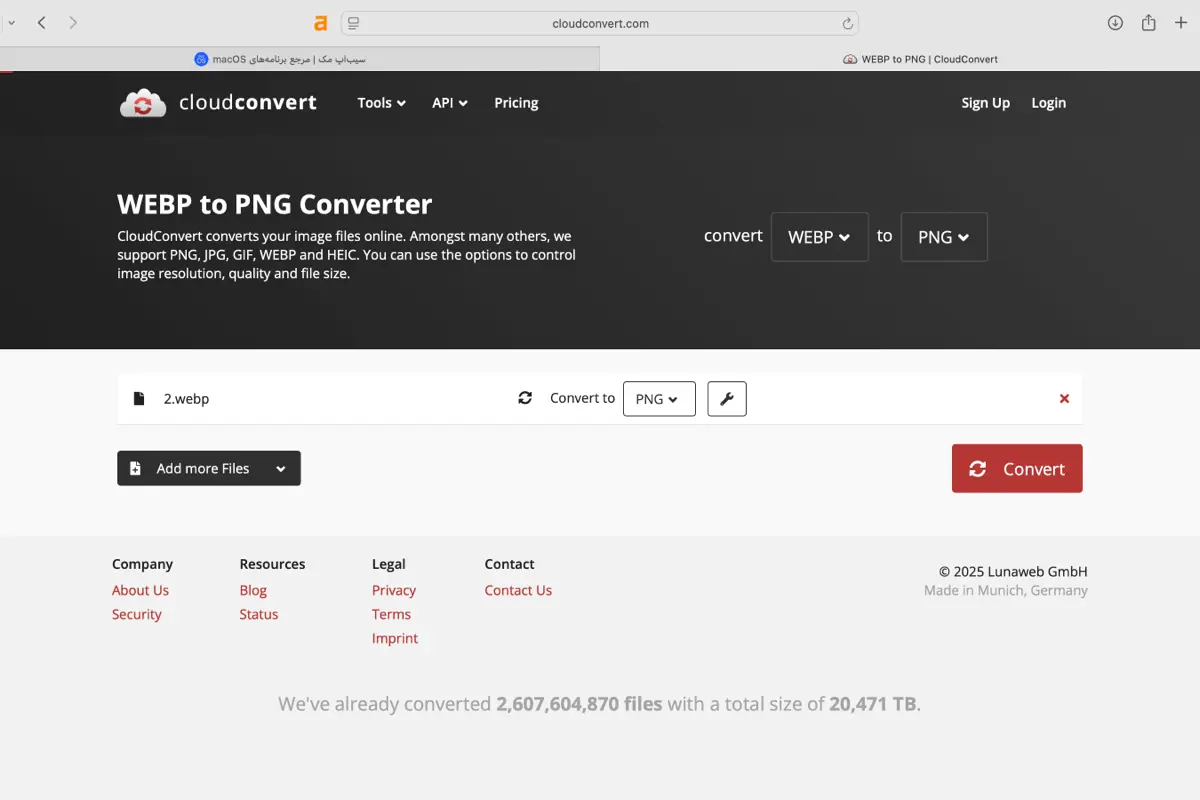Click the red Convert button
Image resolution: width=1200 pixels, height=800 pixels.
1017,468
